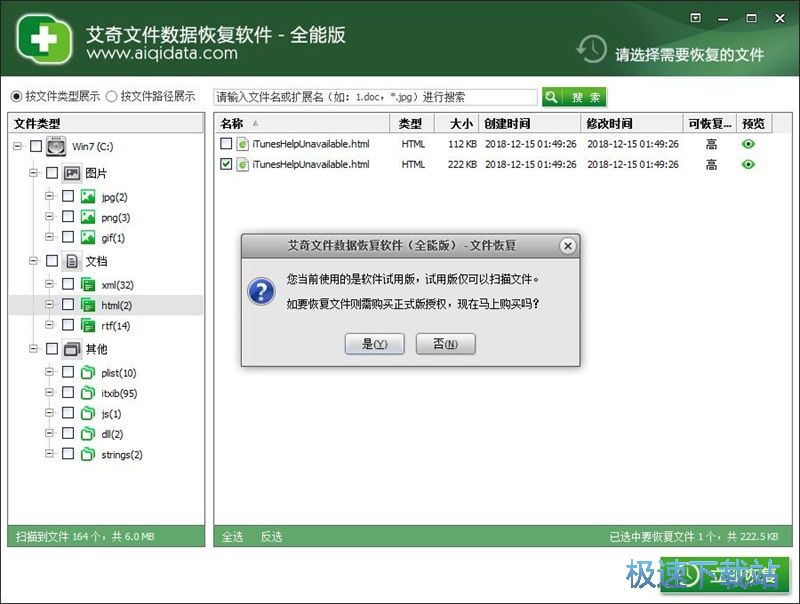
Task: Toggle the rtf(14) tree expander
Action: coord(49,324)
